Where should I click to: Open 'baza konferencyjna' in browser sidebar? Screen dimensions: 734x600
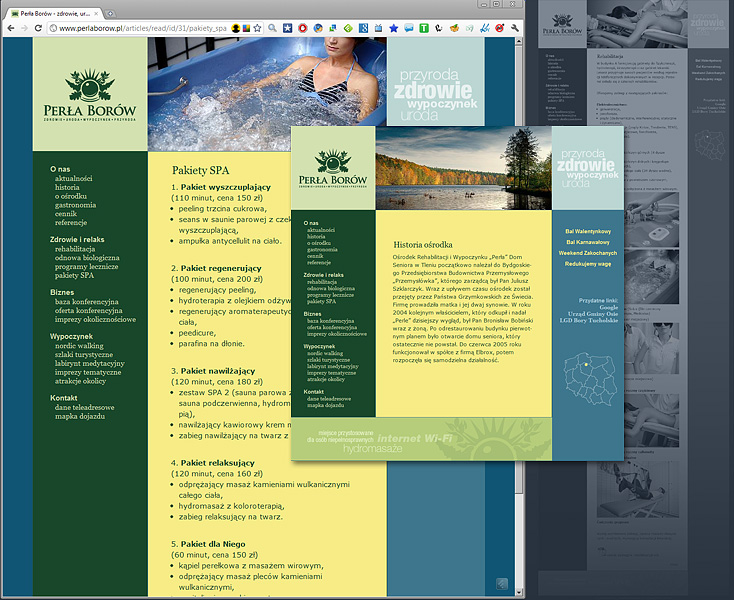87,302
